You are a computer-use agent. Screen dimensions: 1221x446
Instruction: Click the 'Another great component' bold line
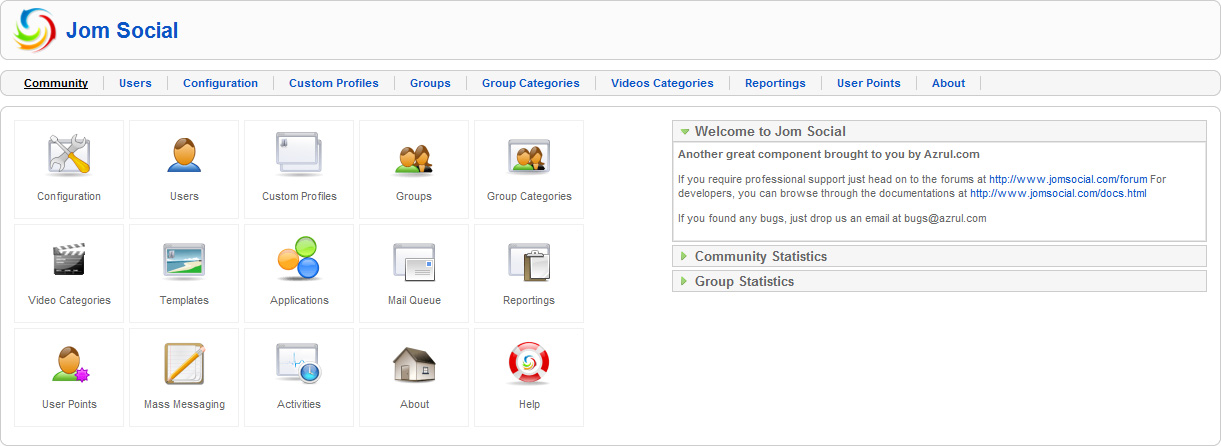(829, 155)
